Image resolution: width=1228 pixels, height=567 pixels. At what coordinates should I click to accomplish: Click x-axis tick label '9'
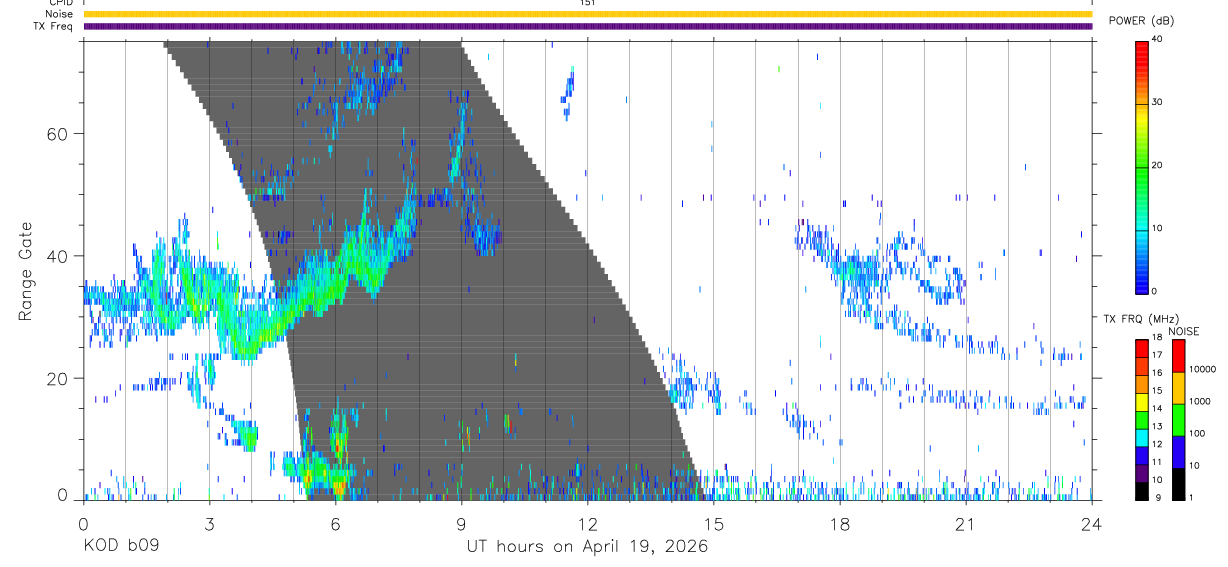461,523
